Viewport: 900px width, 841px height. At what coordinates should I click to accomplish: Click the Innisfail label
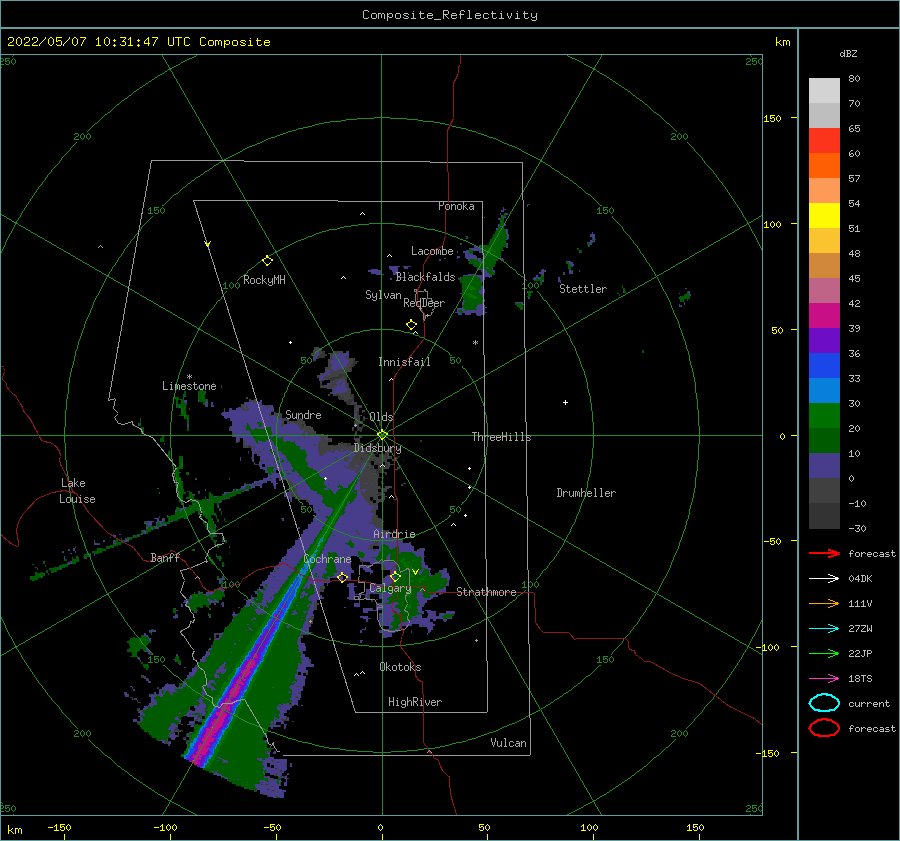pos(404,362)
